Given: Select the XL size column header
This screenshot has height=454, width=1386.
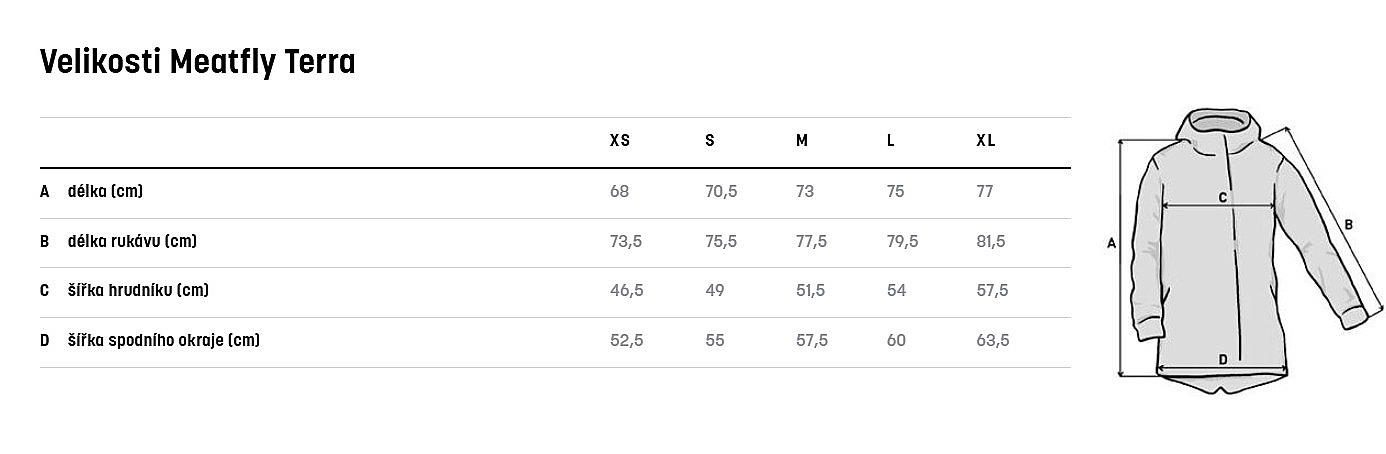Looking at the screenshot, I should 986,141.
